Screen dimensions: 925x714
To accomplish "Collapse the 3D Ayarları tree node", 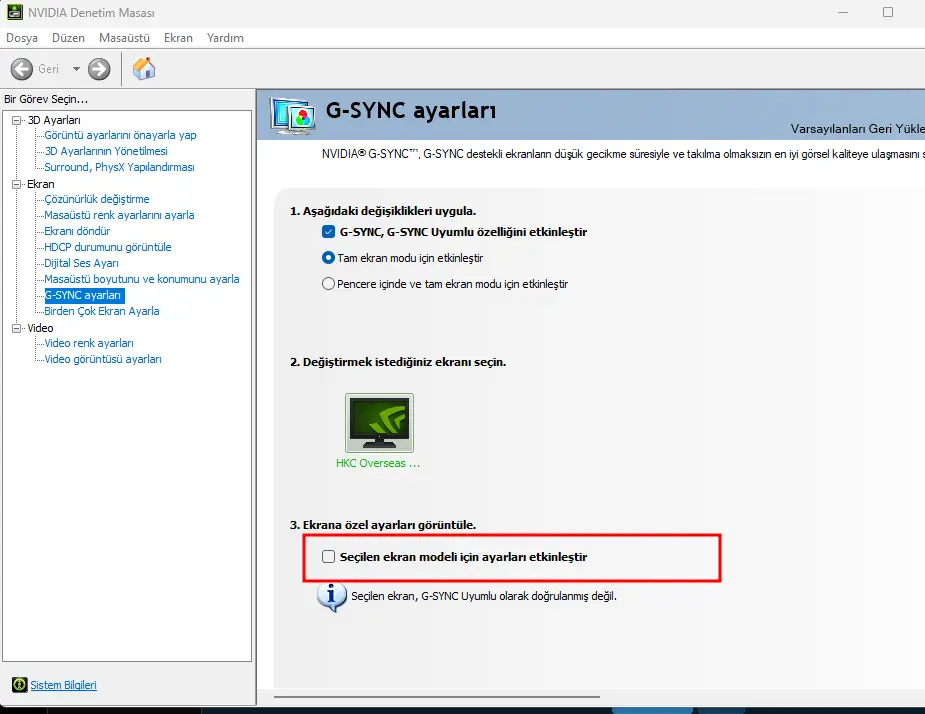I will tap(17, 120).
